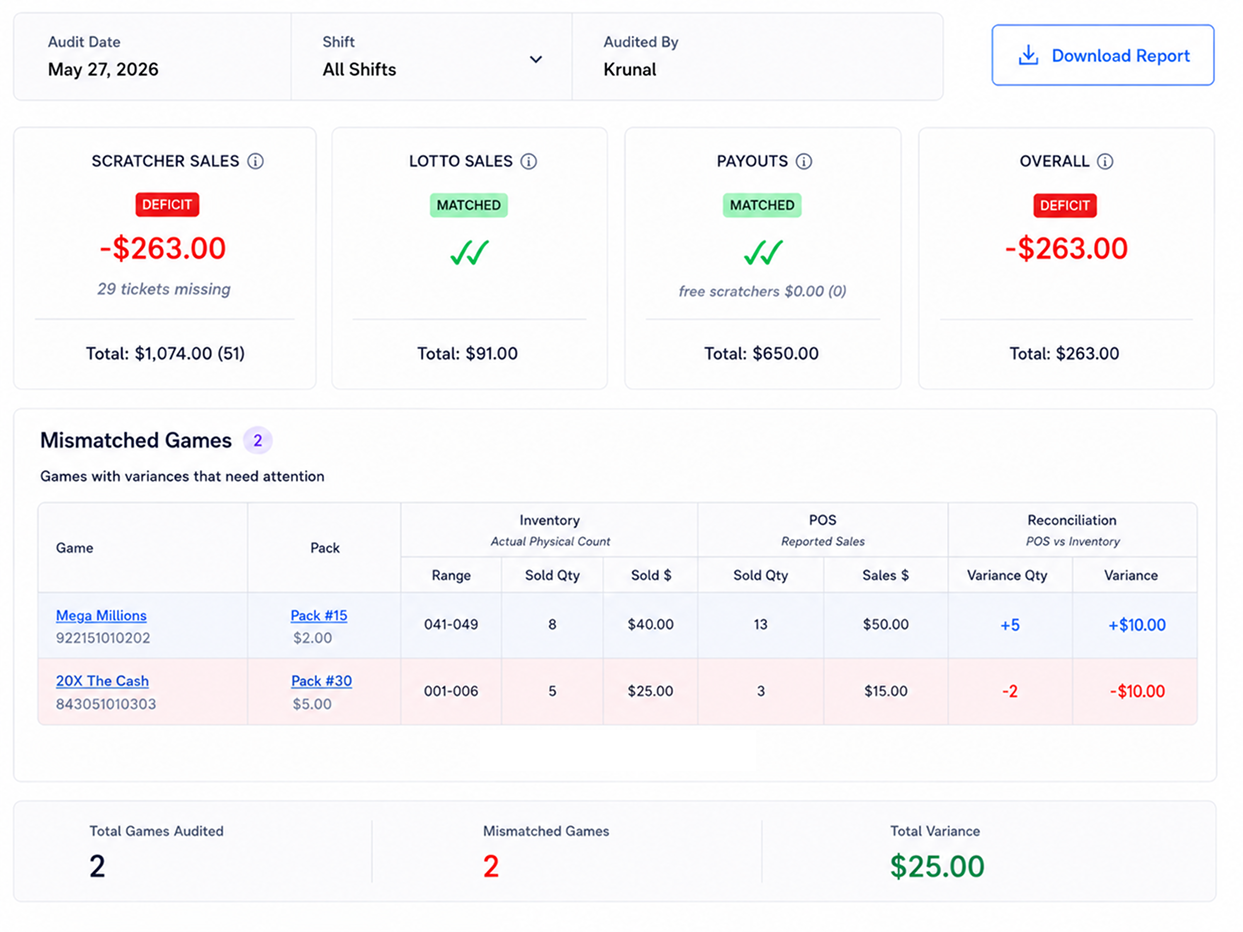Open the Pack #30 link
Viewport: 1243px width, 932px height.
coord(321,681)
